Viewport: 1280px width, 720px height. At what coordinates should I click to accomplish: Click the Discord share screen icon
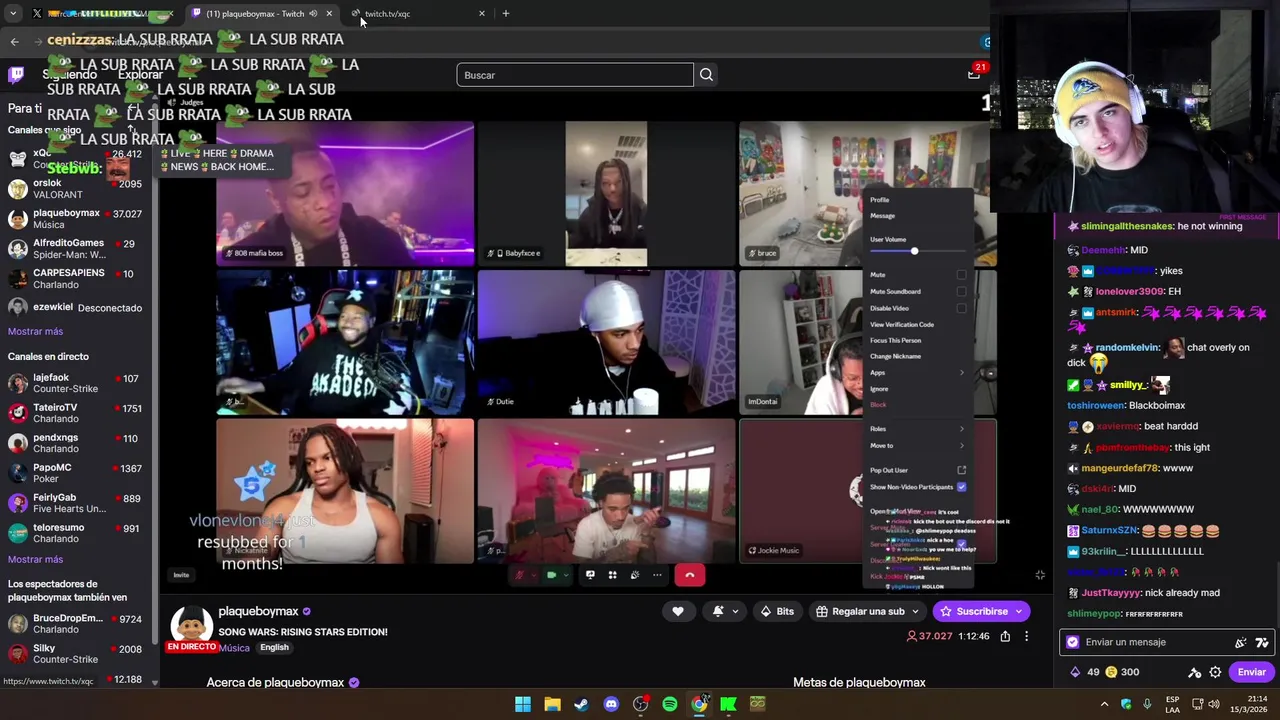pos(590,575)
